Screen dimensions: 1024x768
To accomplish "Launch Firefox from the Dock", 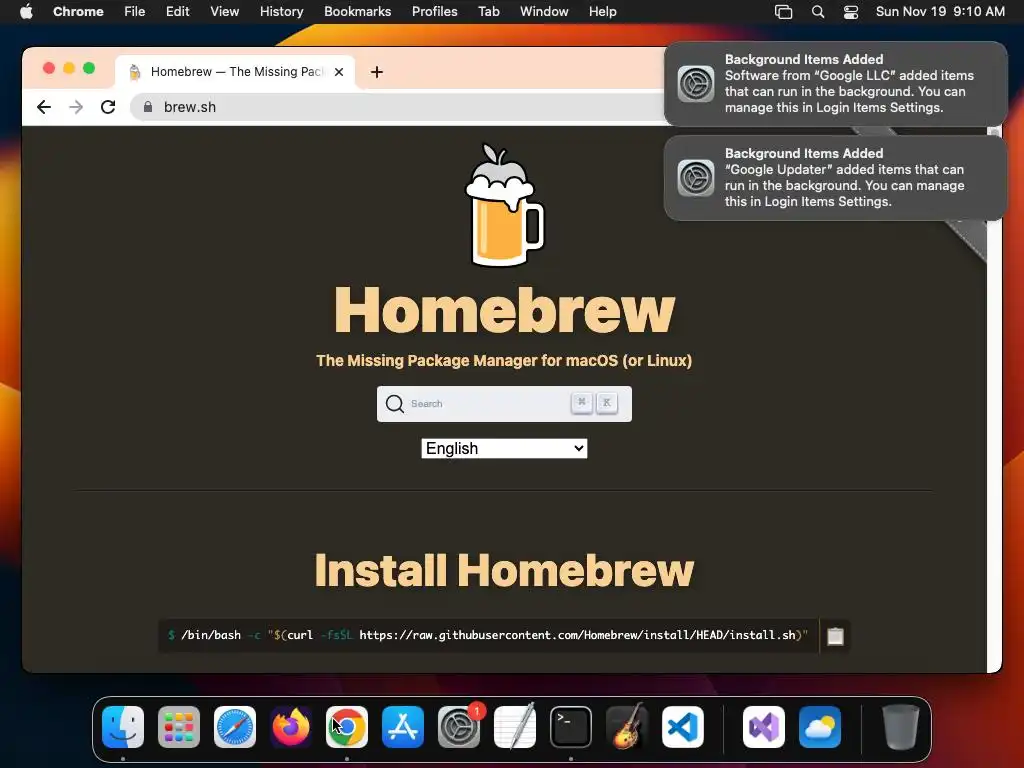I will tap(291, 727).
